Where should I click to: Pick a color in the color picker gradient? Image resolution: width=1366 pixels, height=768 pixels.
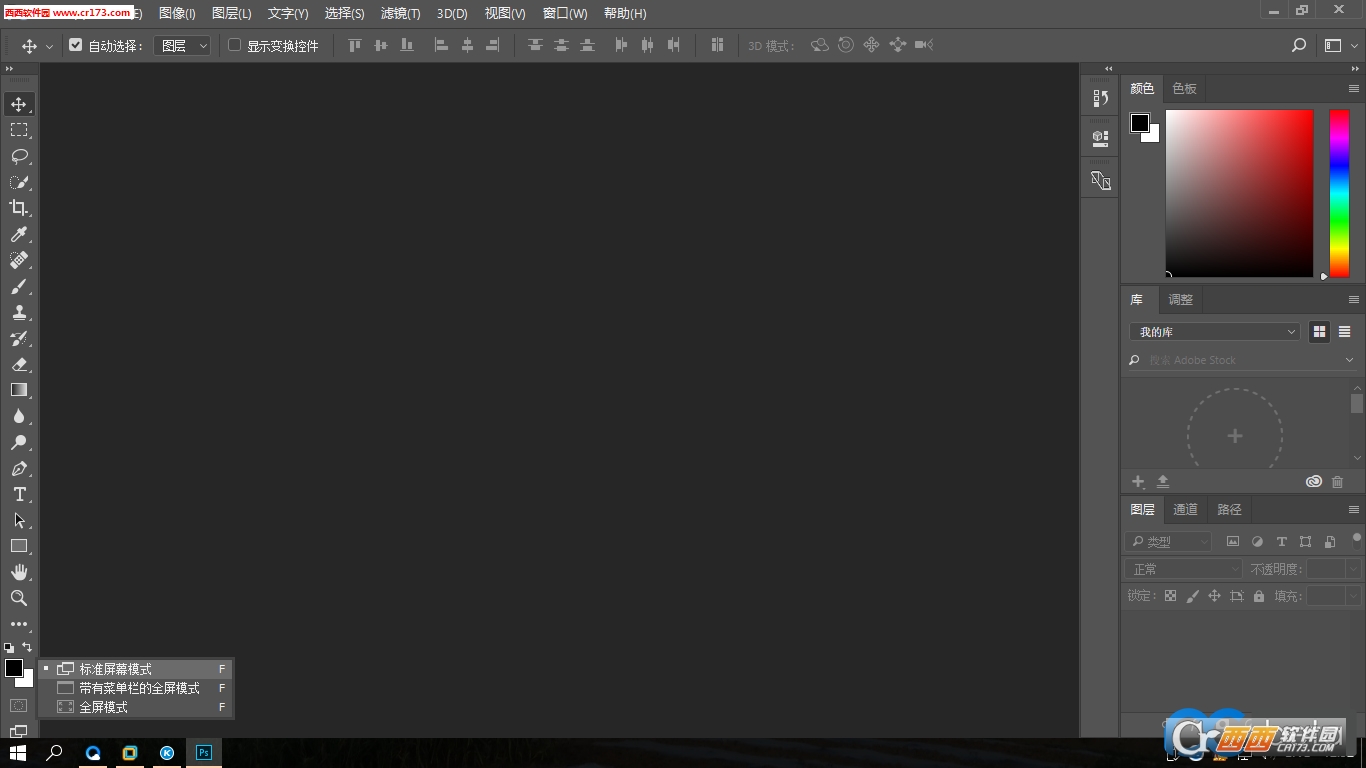(x=1239, y=193)
